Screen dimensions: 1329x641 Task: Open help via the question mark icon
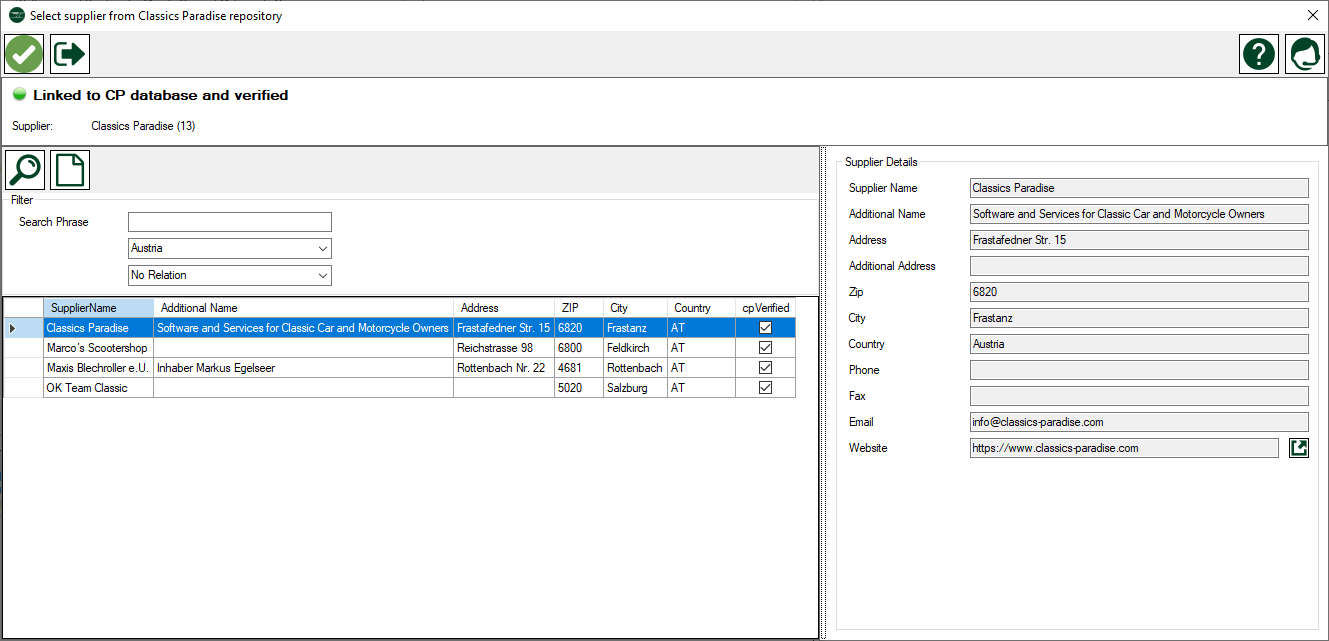point(1259,53)
